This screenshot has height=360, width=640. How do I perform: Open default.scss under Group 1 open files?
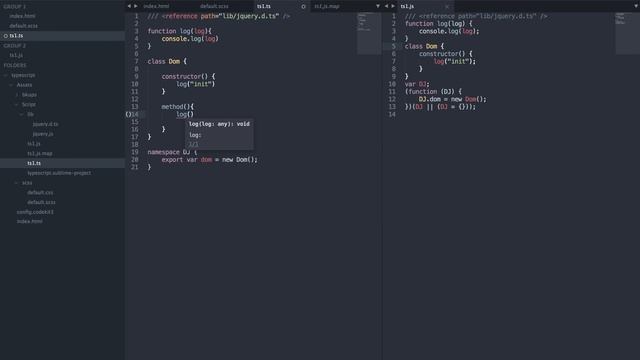coord(23,26)
